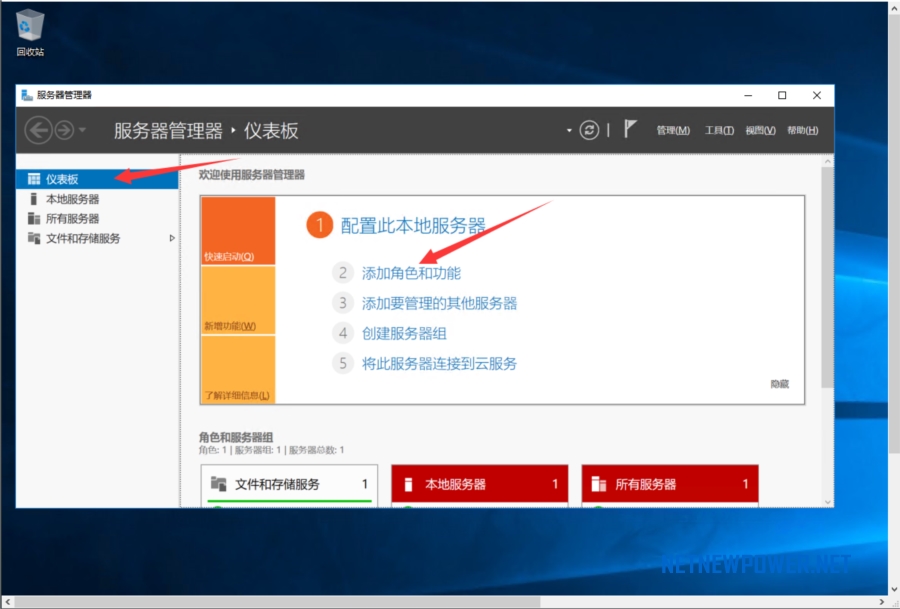This screenshot has width=900, height=609.
Task: Click the back navigation arrow
Action: coord(38,130)
